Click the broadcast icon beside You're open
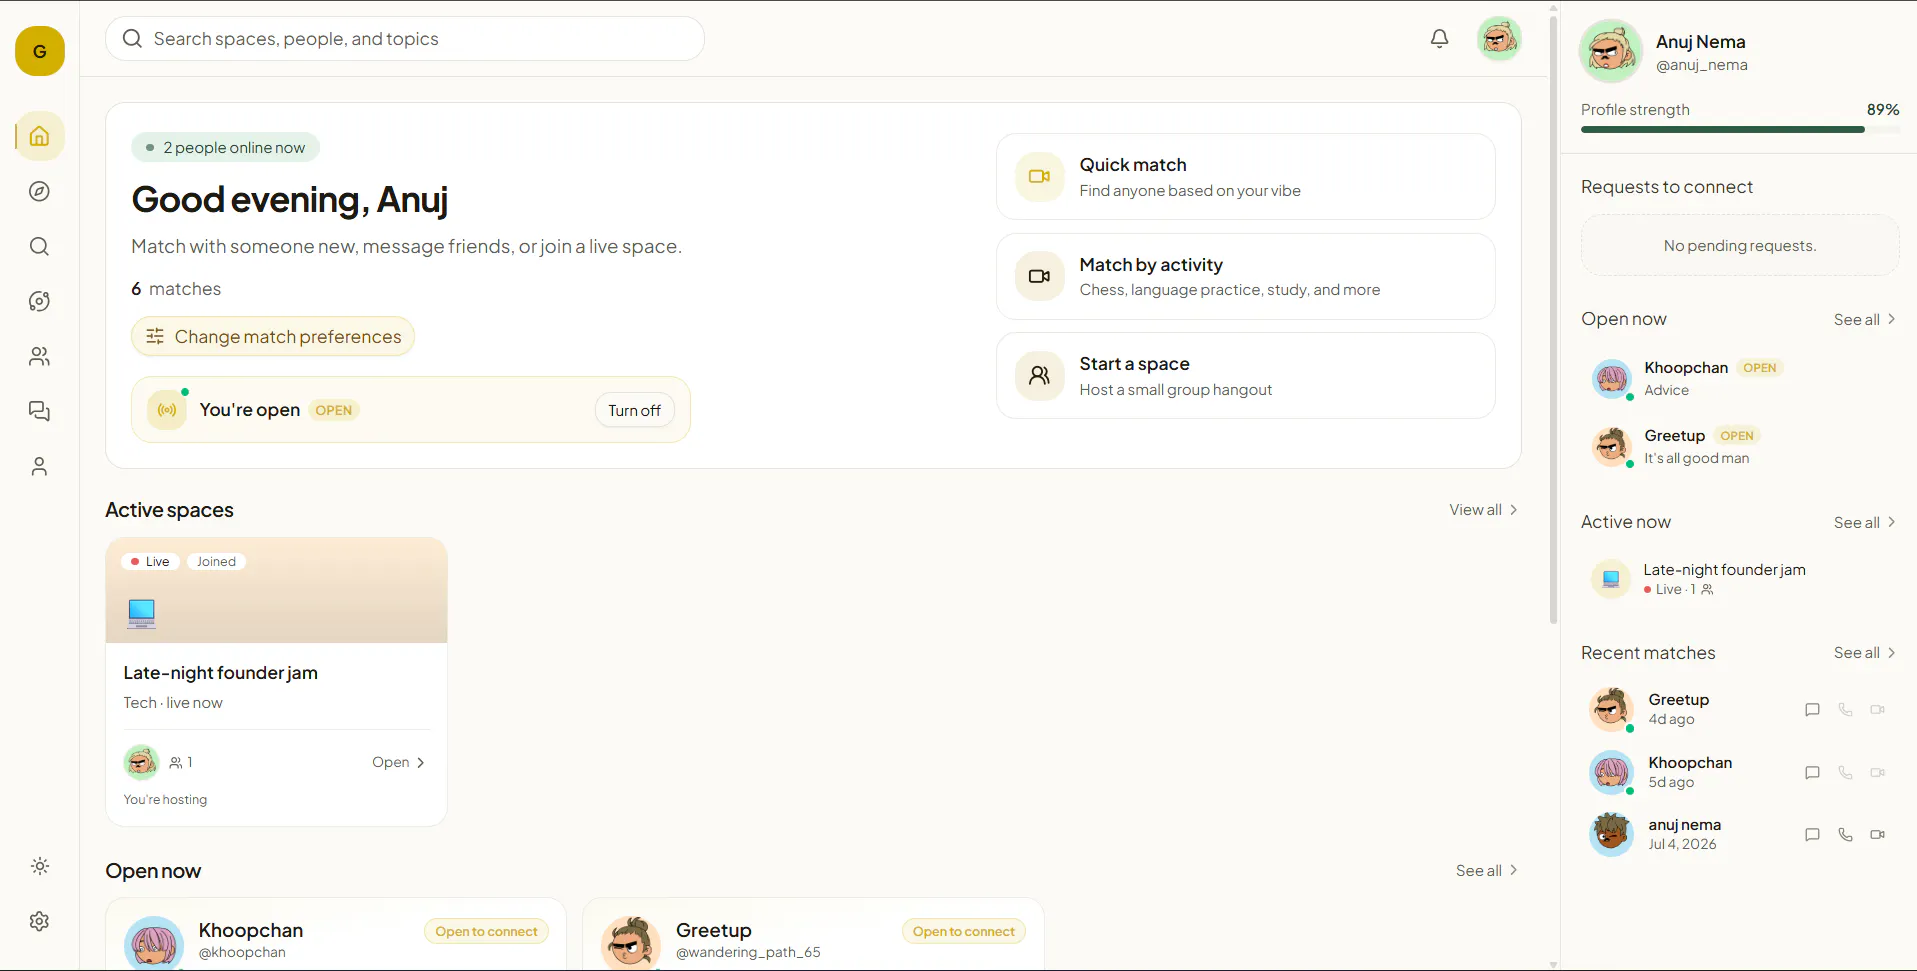Screen dimensions: 1917x971 point(167,410)
